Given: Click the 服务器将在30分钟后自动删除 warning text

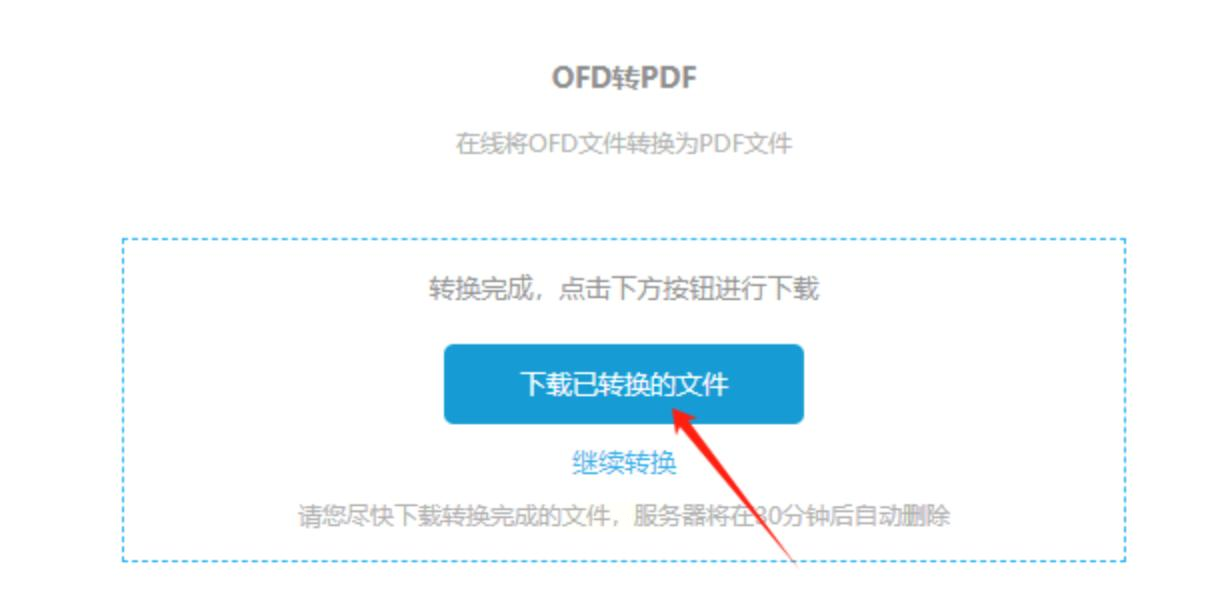Looking at the screenshot, I should point(792,517).
